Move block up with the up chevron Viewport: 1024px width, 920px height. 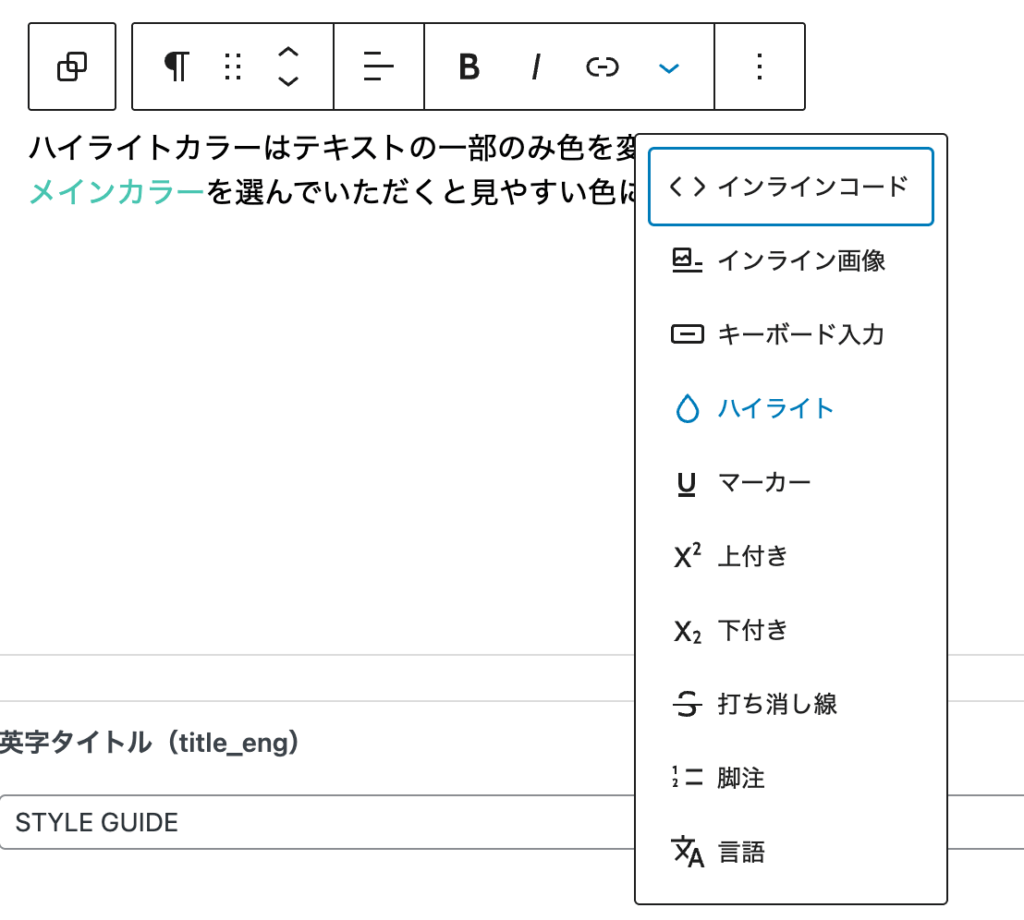[288, 52]
